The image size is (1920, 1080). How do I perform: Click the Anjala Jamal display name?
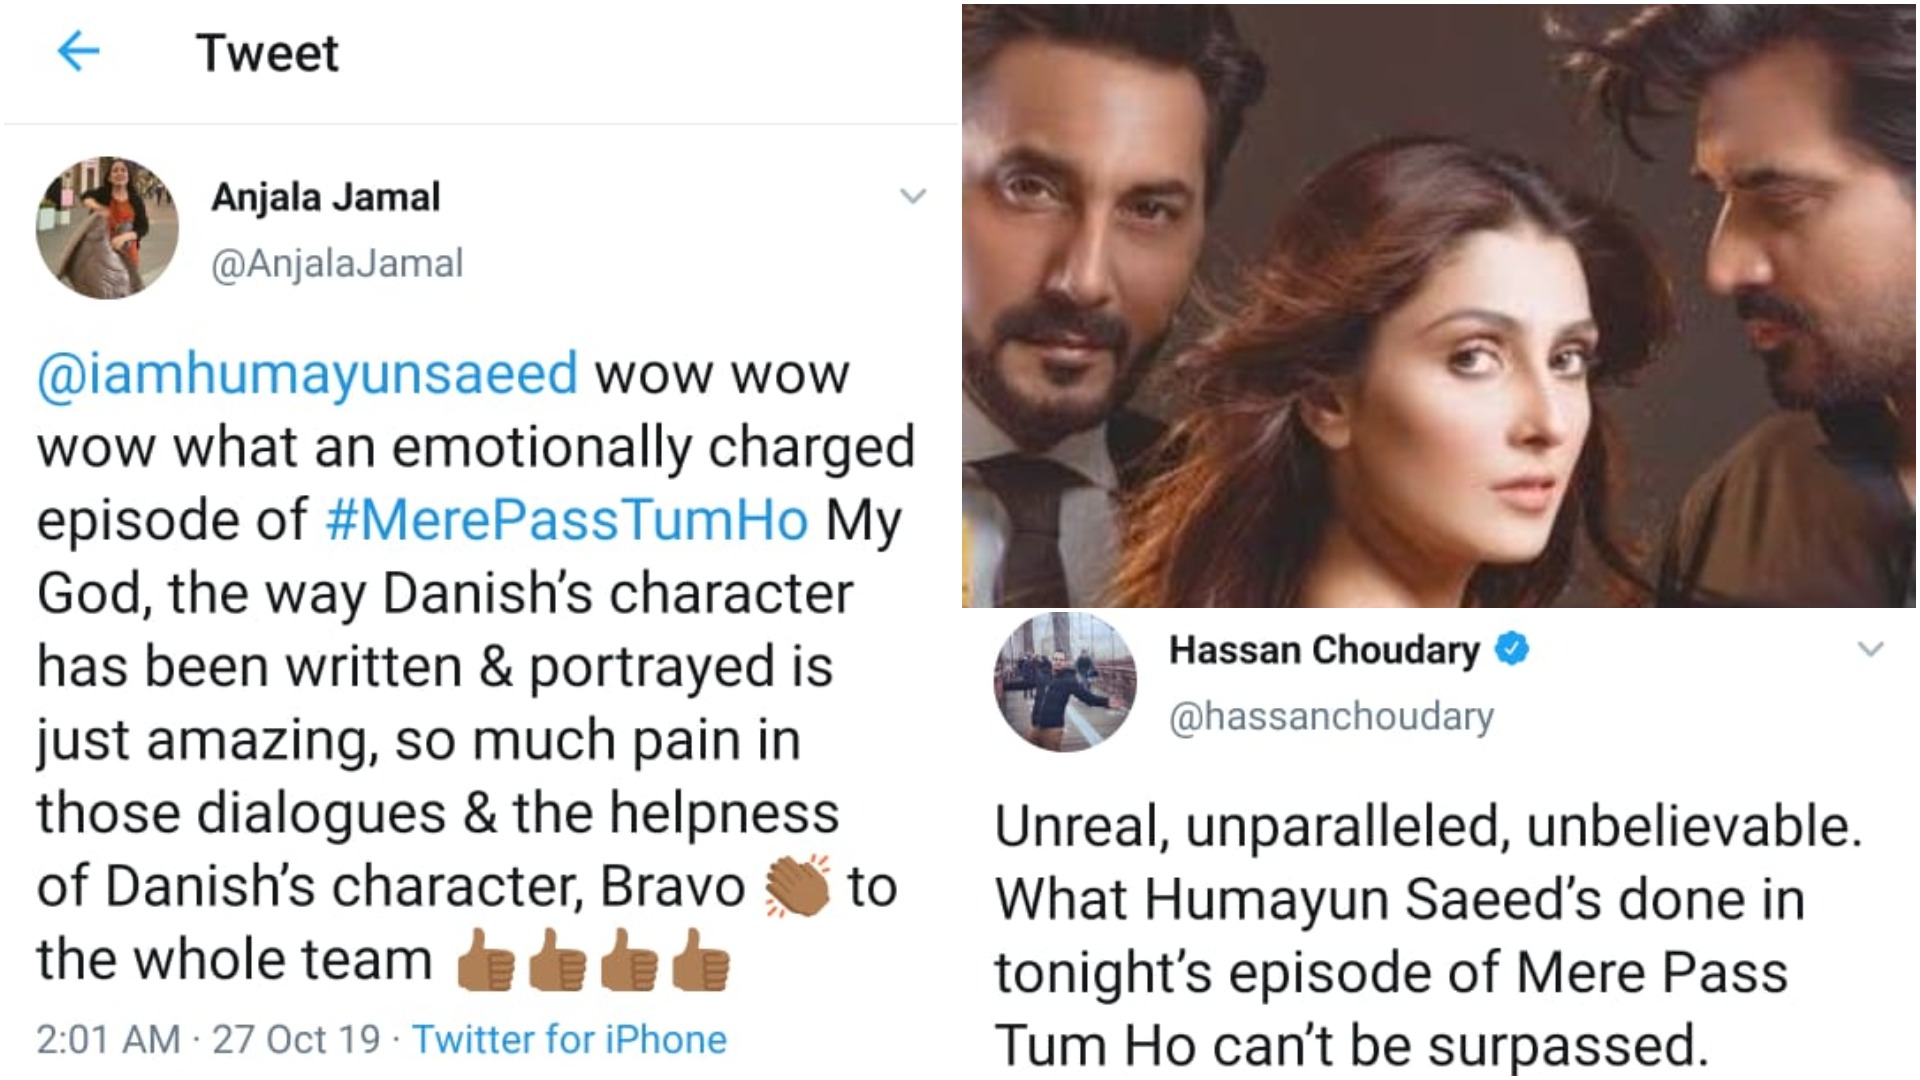pyautogui.click(x=325, y=197)
